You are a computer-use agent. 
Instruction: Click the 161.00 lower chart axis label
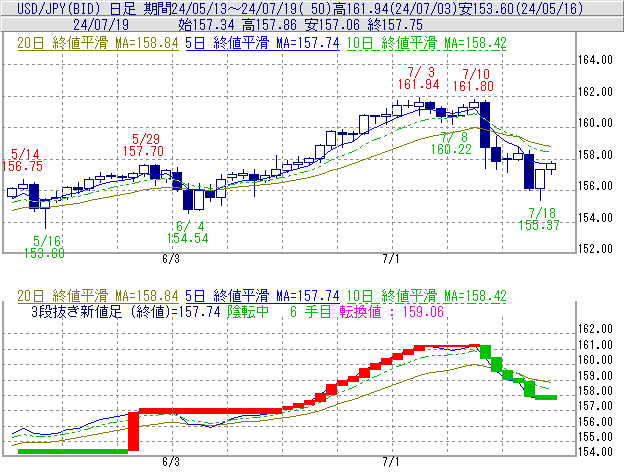[x=595, y=345]
